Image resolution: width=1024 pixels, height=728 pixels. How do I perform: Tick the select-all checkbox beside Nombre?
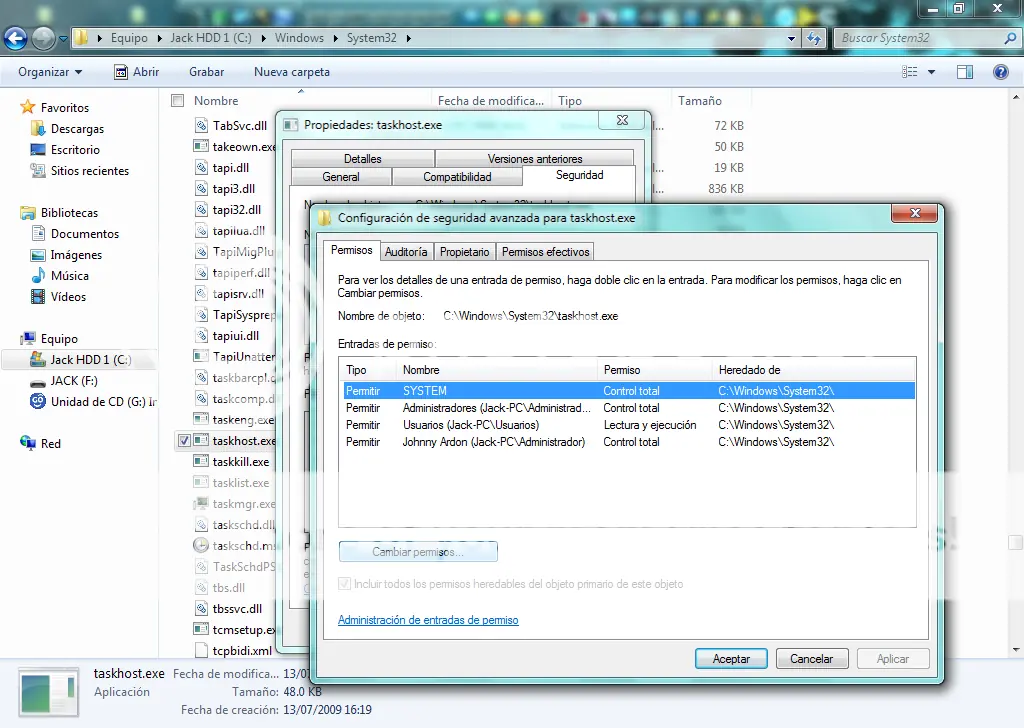click(178, 101)
